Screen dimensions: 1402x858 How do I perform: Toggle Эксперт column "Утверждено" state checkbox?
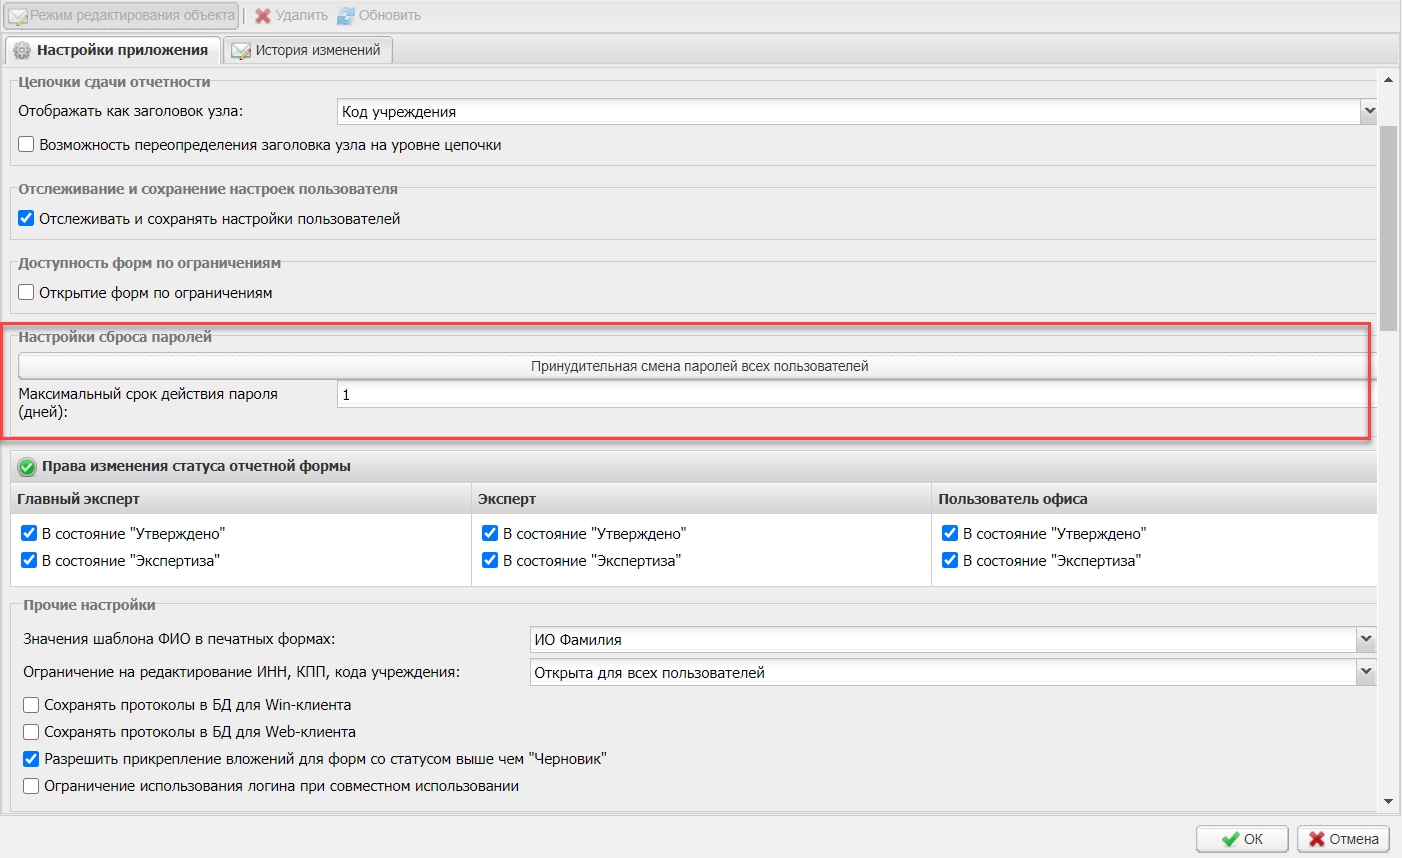coord(490,533)
